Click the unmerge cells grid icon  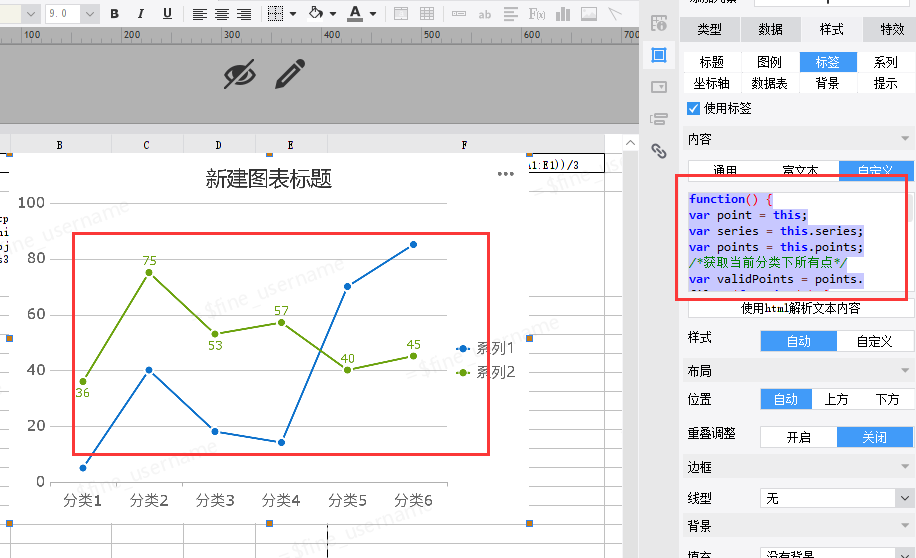pos(427,13)
